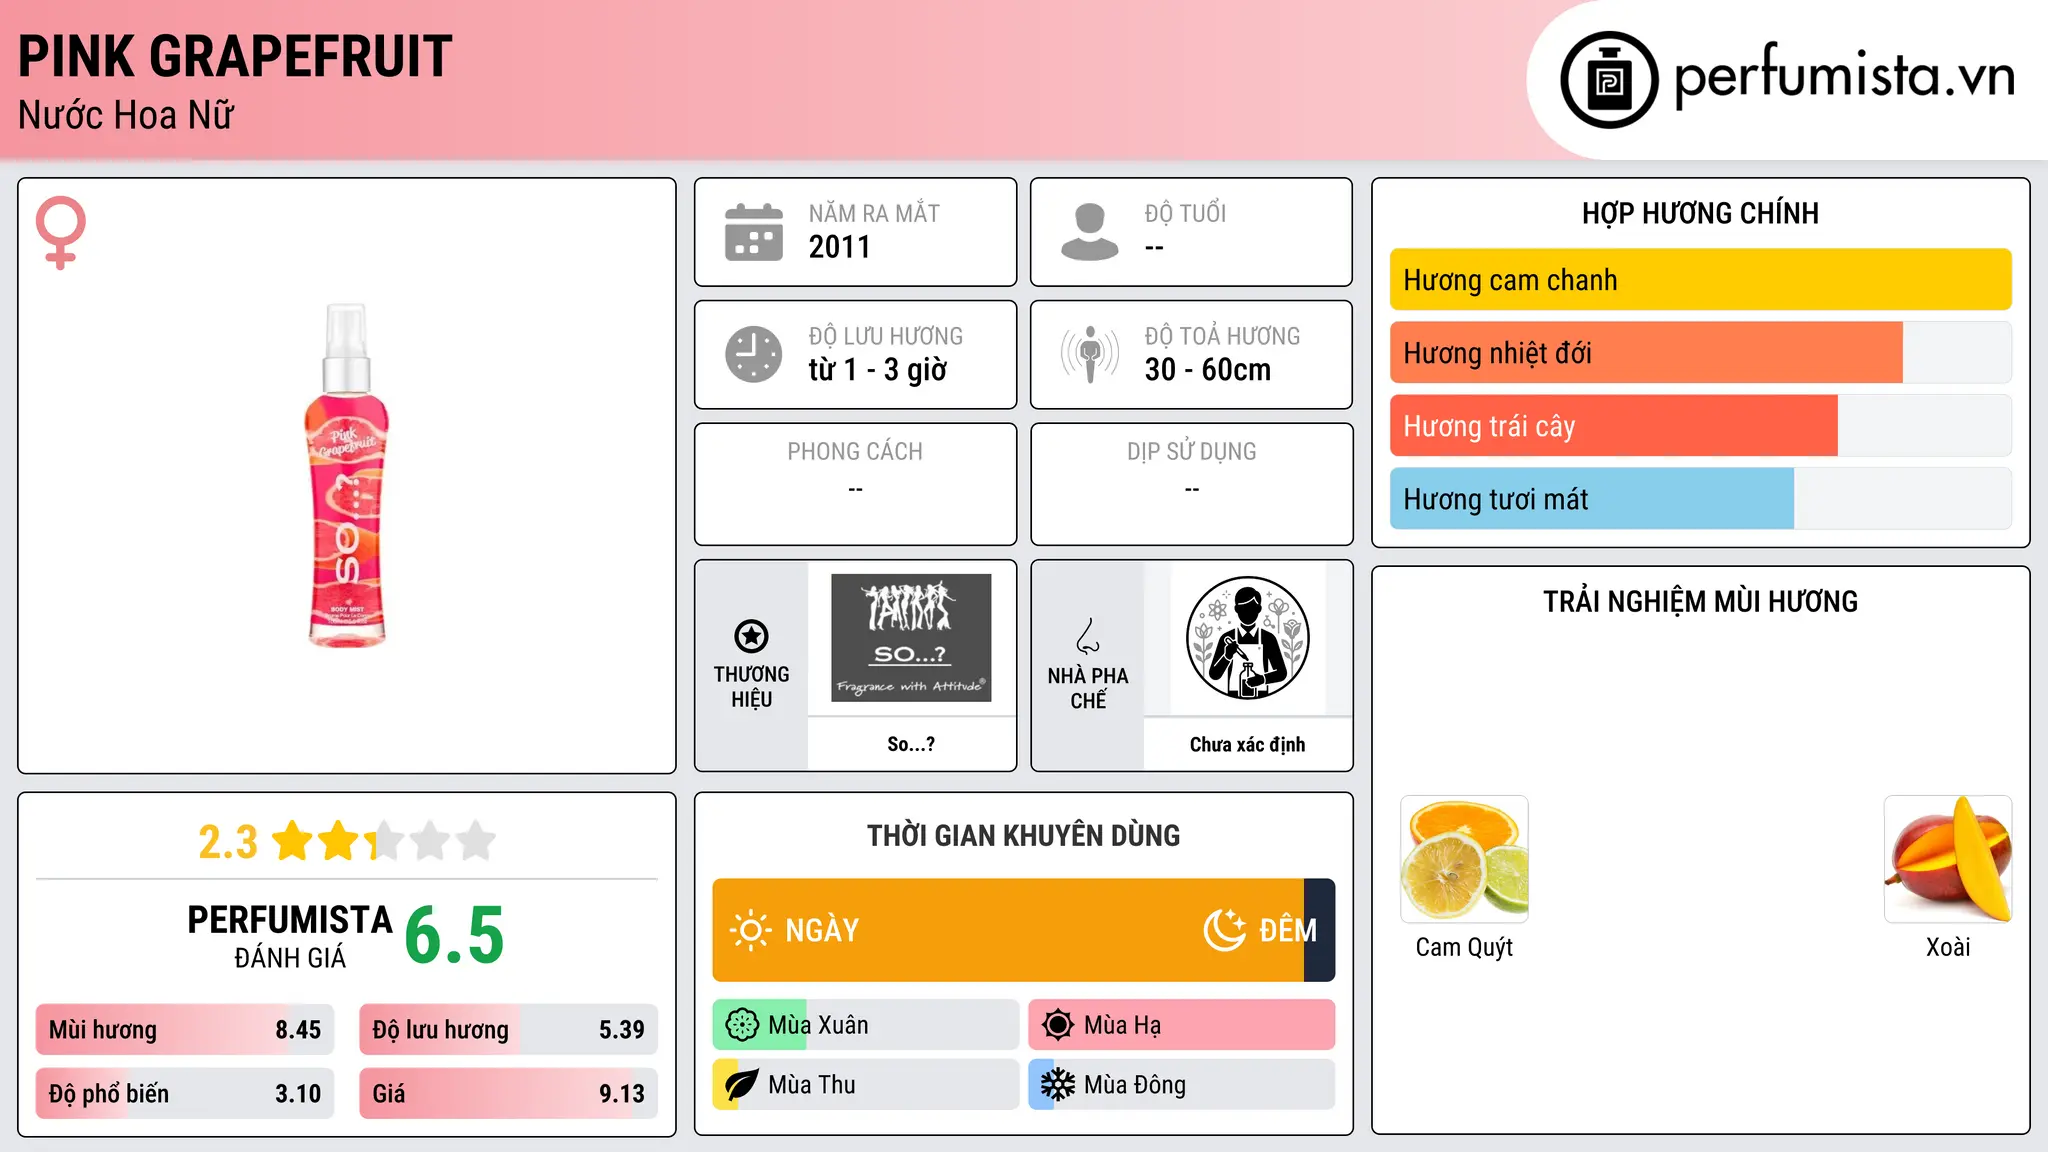This screenshot has width=2048, height=1152.
Task: Click the Xoài caption text
Action: (1948, 947)
